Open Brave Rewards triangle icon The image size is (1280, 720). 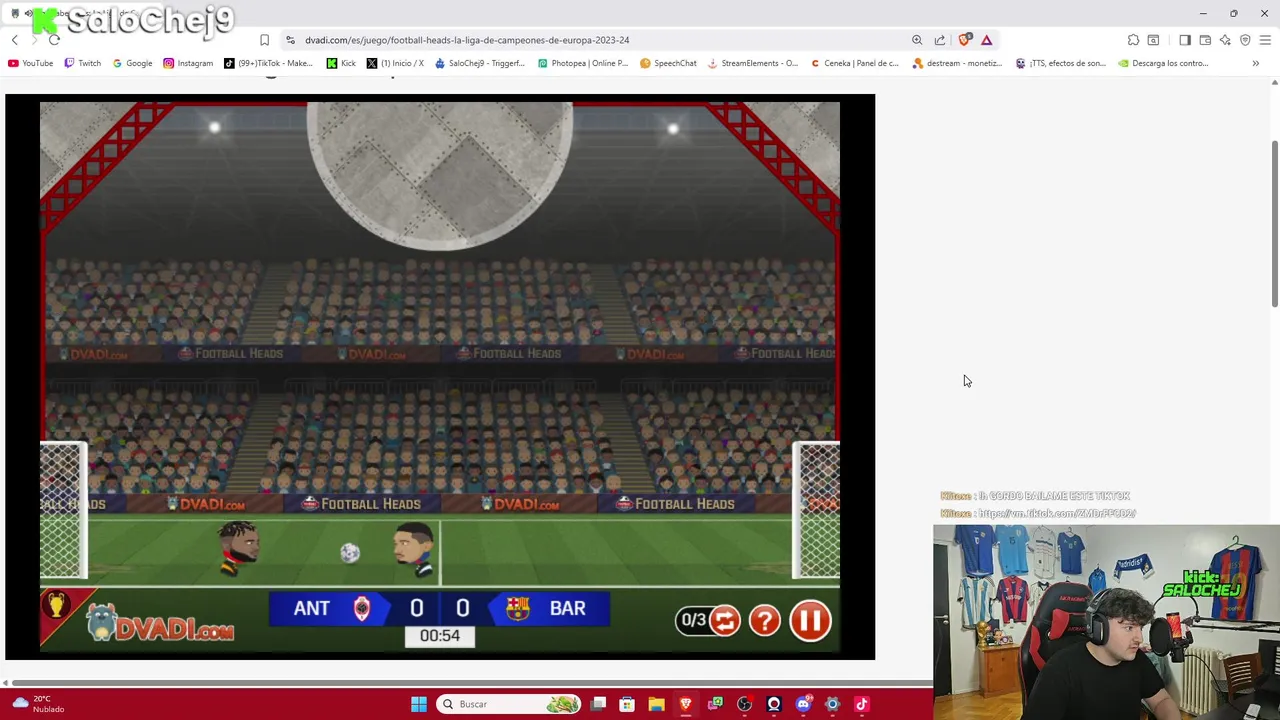(x=986, y=40)
